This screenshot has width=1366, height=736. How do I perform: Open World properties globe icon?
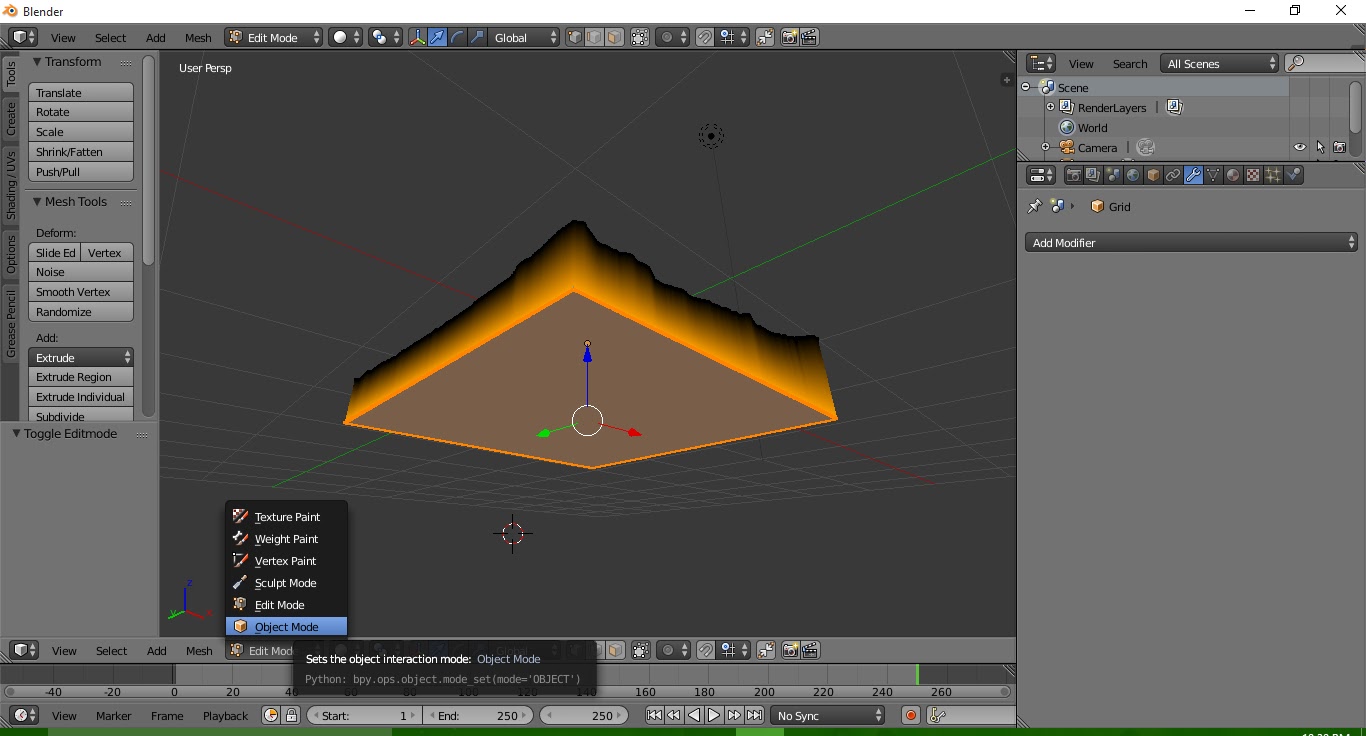tap(1133, 175)
